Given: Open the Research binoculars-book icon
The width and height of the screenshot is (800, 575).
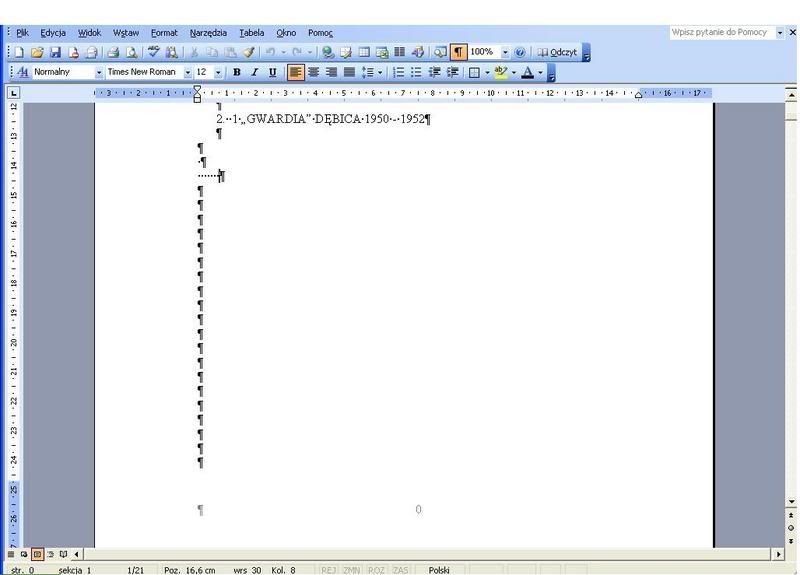Looking at the screenshot, I should tap(172, 52).
